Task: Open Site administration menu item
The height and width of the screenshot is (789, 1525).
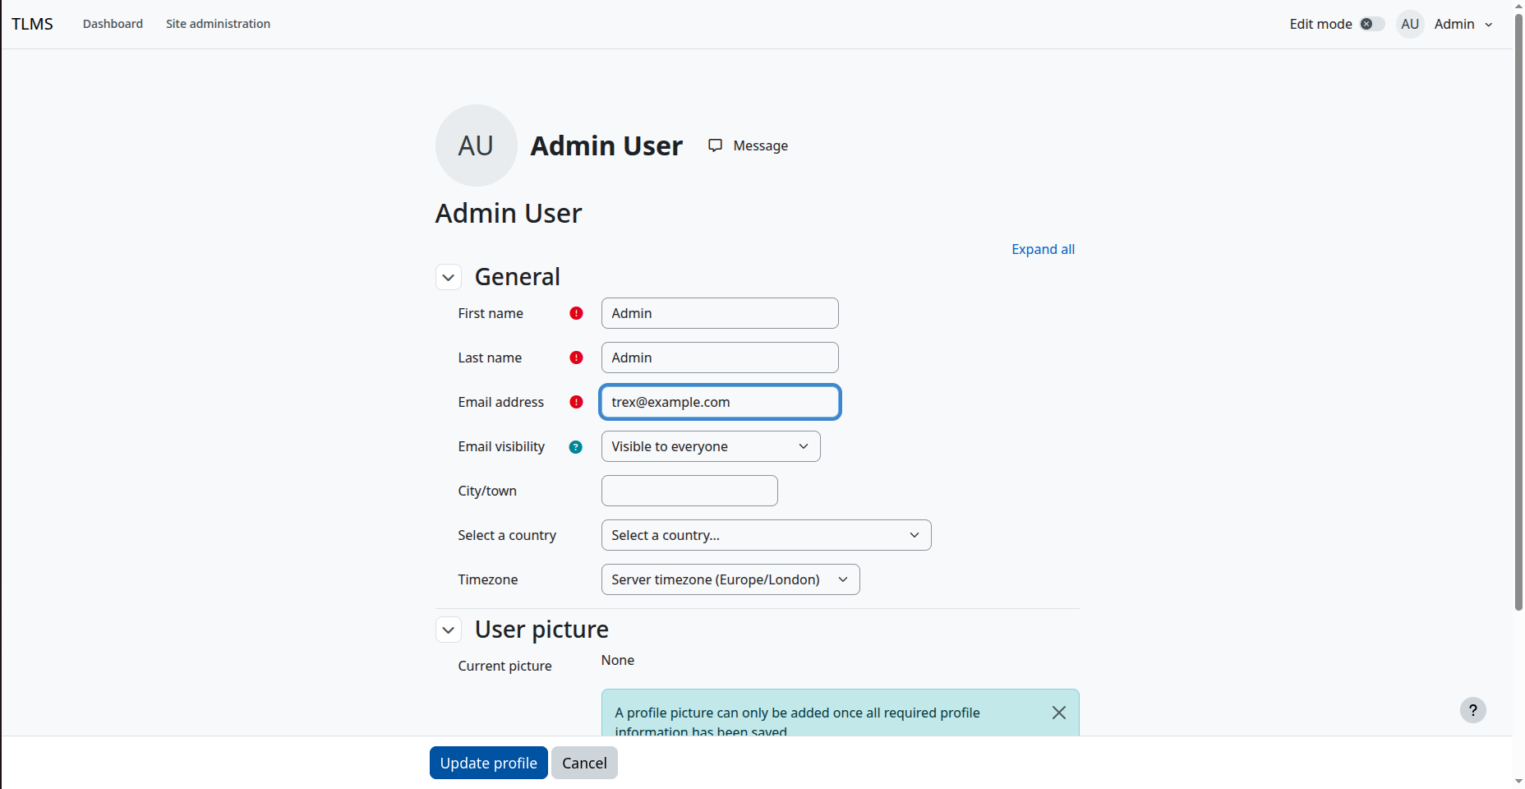Action: (x=218, y=24)
